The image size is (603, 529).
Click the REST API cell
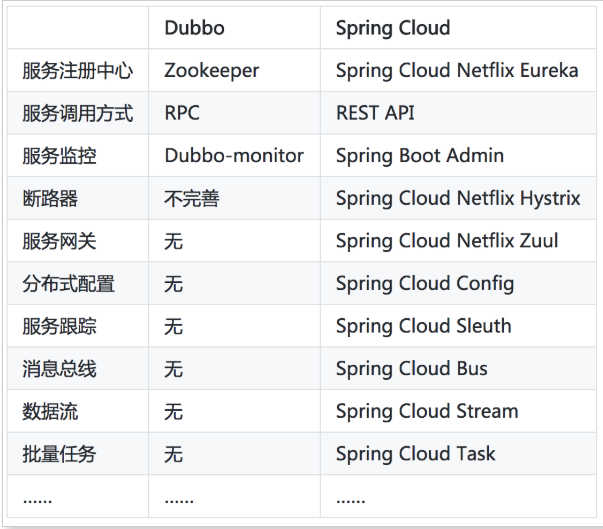(x=375, y=113)
